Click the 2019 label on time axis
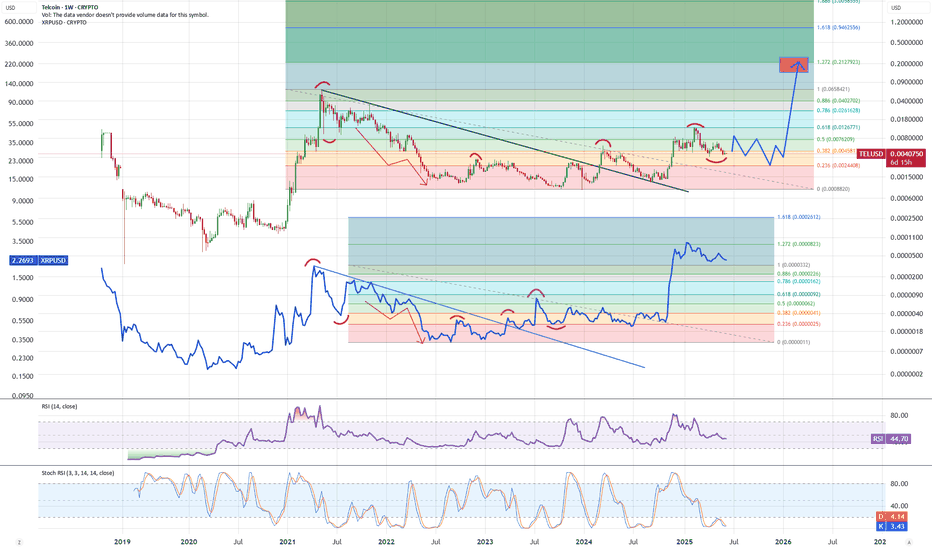 (x=122, y=541)
